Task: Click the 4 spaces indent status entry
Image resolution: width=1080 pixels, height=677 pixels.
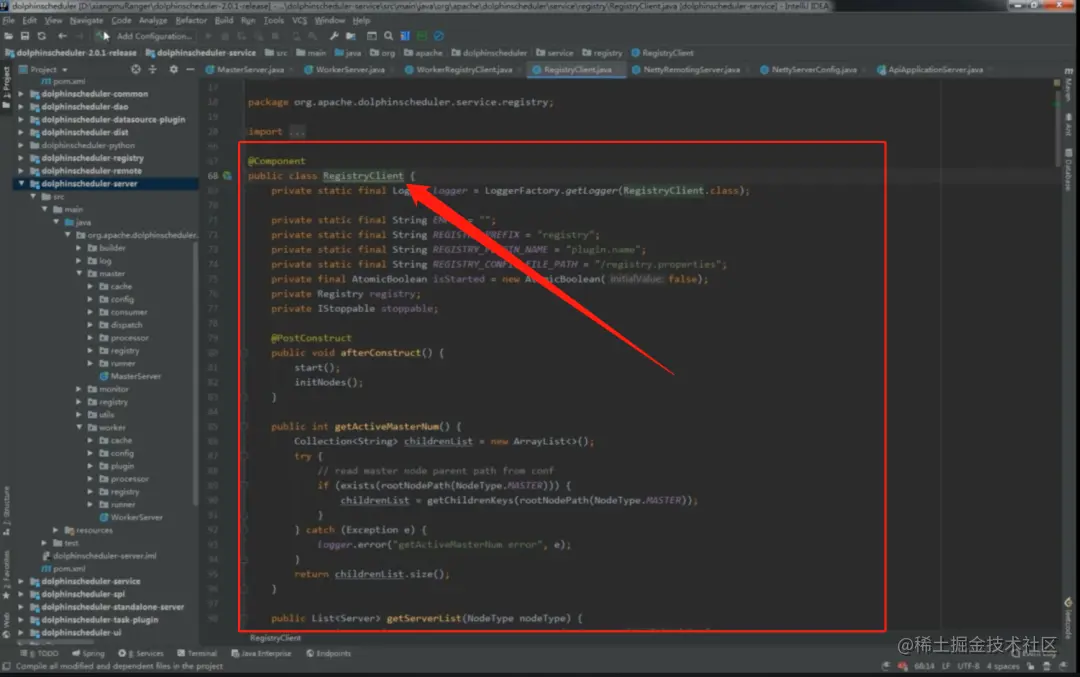Action: (1003, 667)
